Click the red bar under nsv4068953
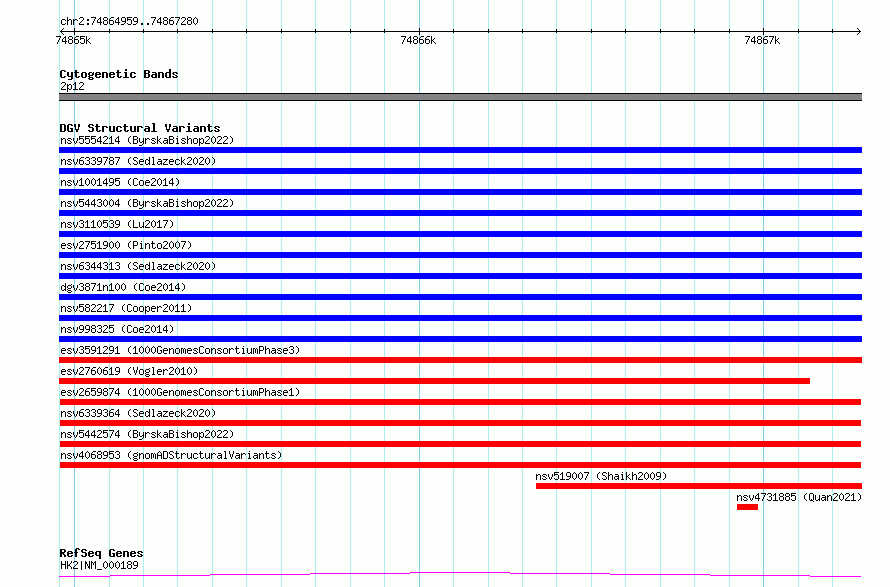The height and width of the screenshot is (587, 890). pyautogui.click(x=460, y=465)
